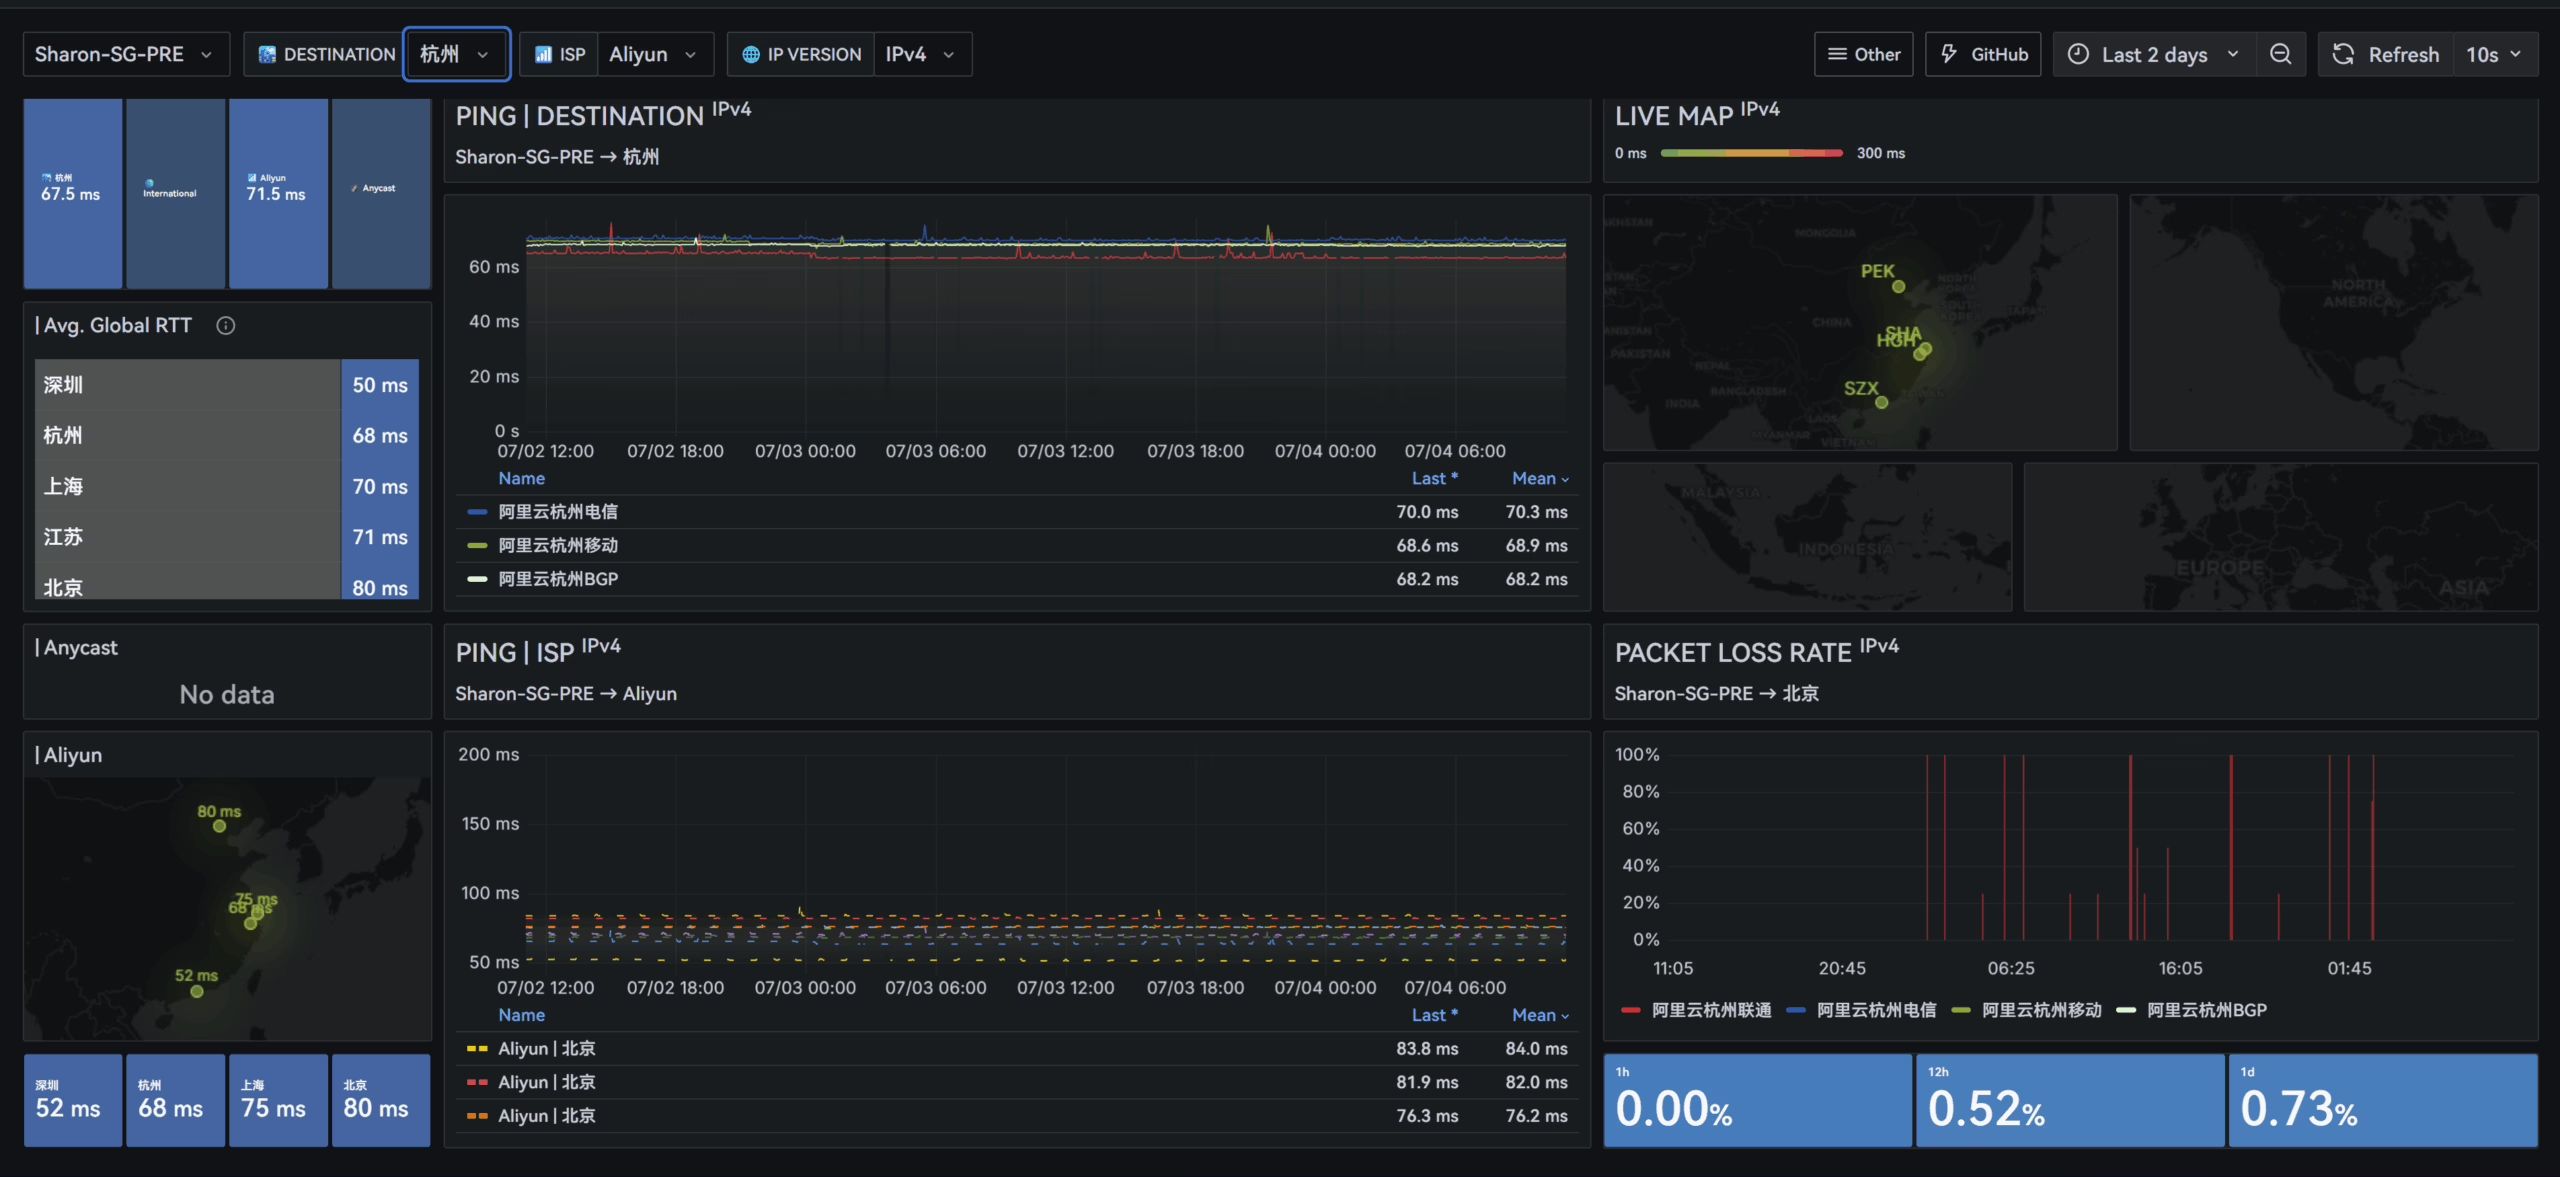2560x1177 pixels.
Task: Click the SZX marker on live map
Action: point(1881,402)
